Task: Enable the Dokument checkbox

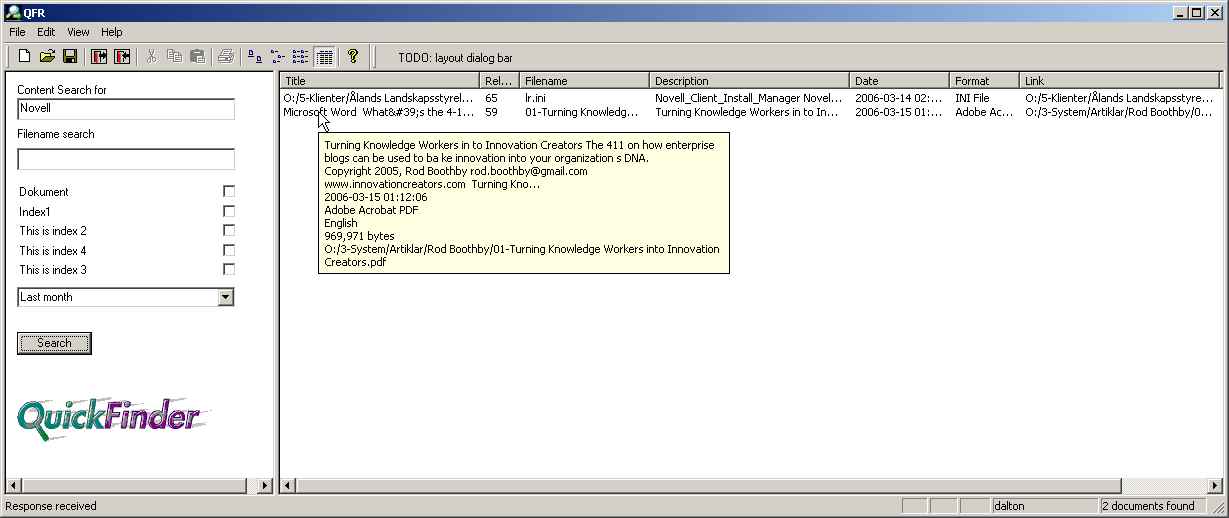Action: point(229,192)
